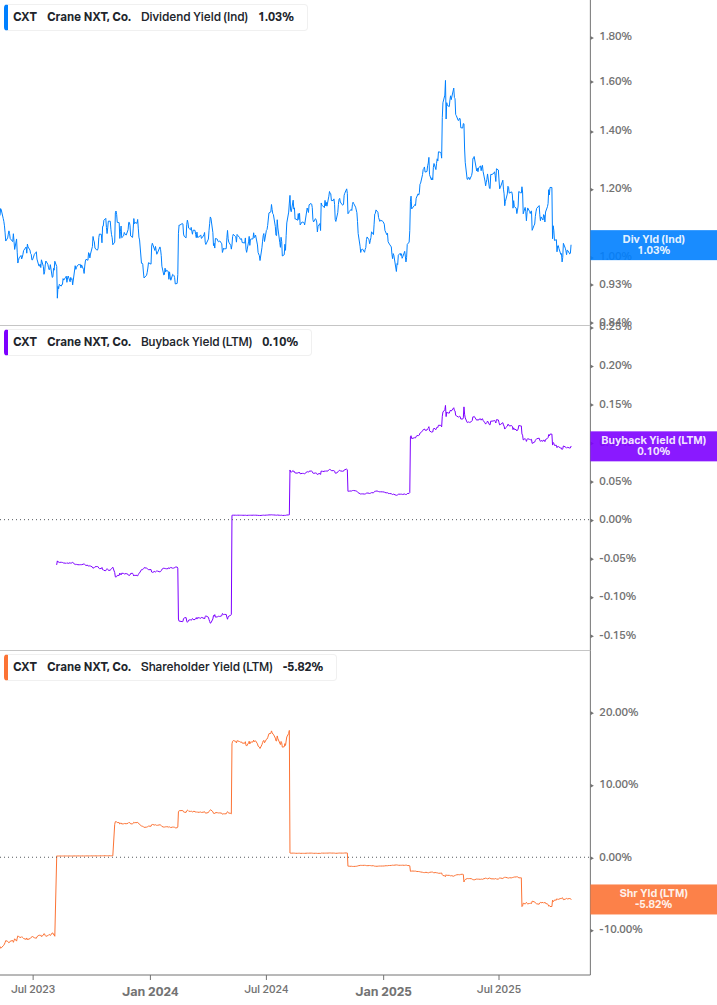
Task: Click the Jan 2024 label on time axis
Action: (x=150, y=991)
